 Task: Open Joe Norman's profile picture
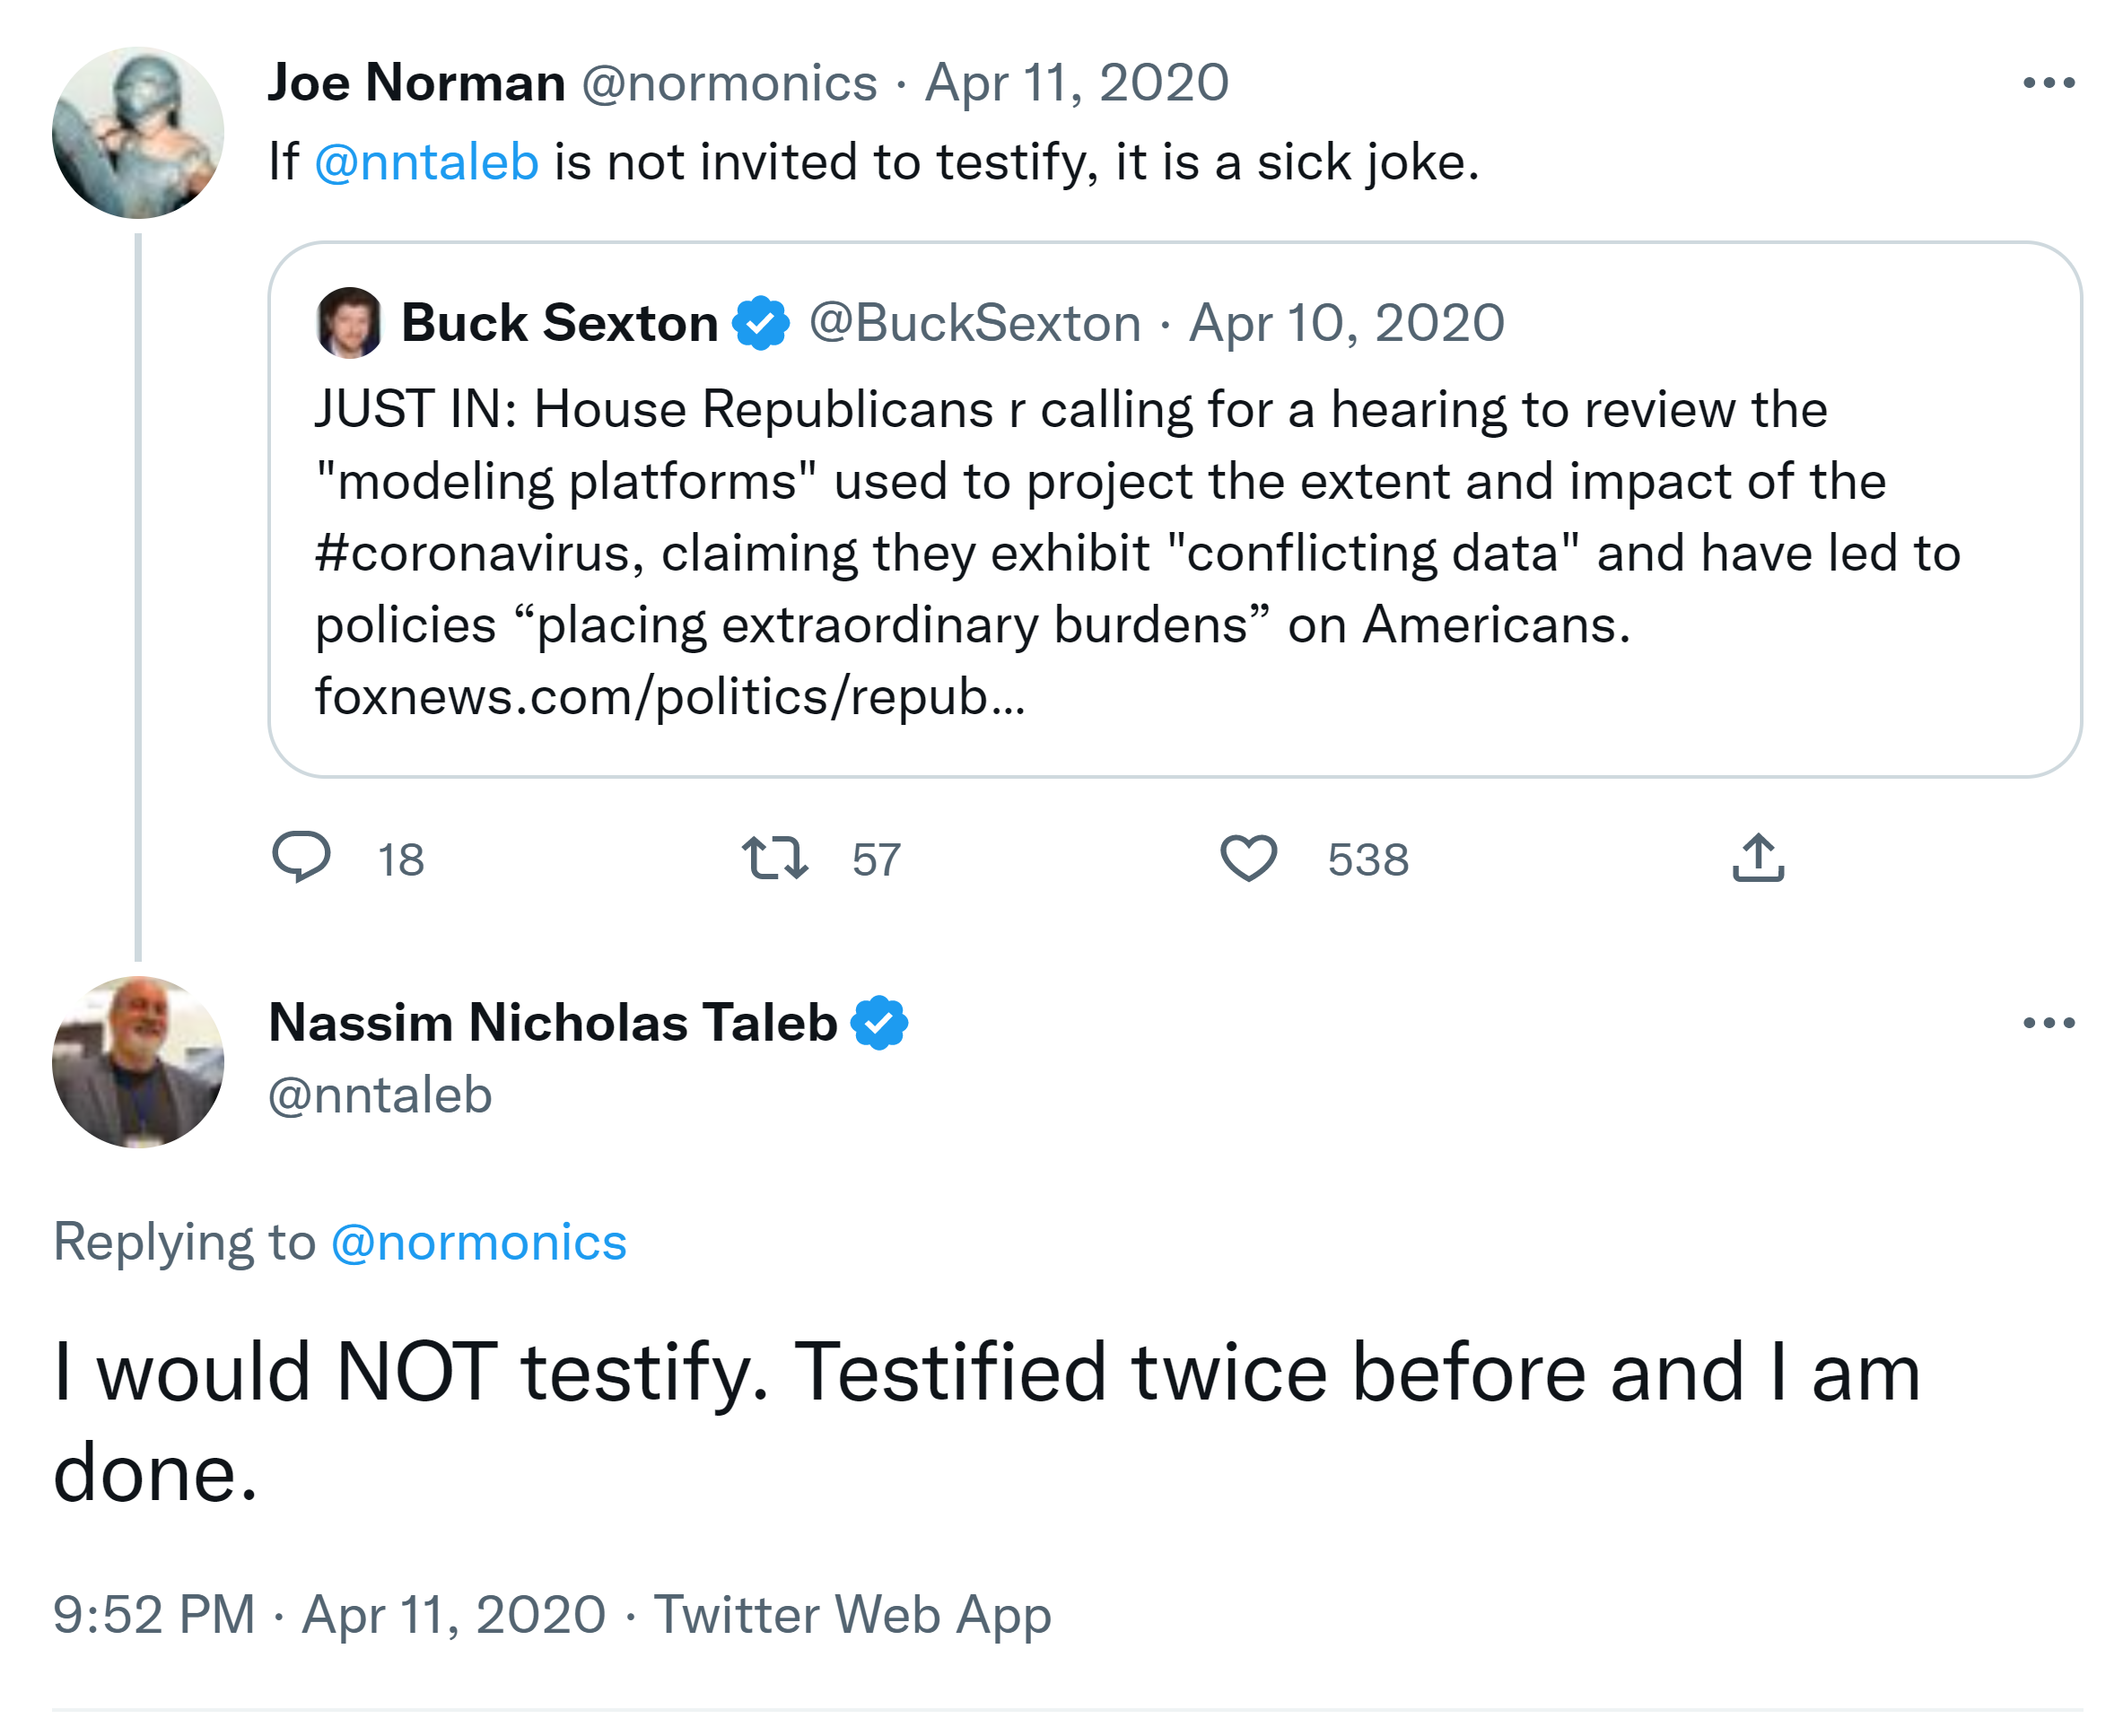pyautogui.click(x=138, y=133)
